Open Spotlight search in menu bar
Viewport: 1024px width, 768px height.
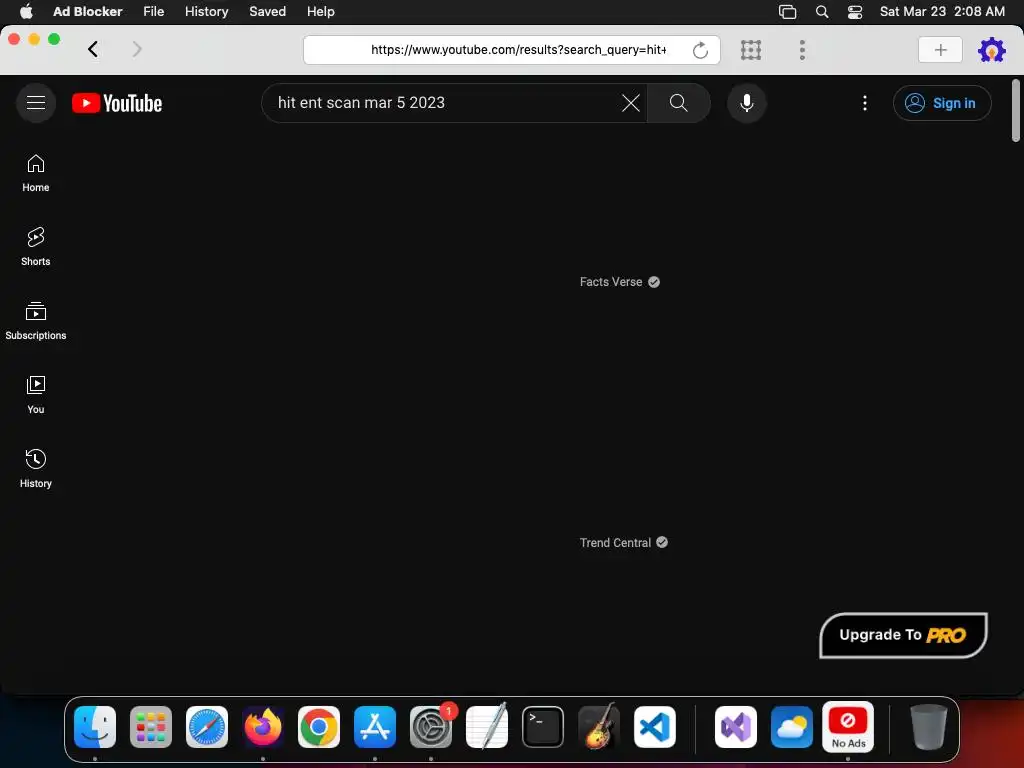click(x=822, y=12)
